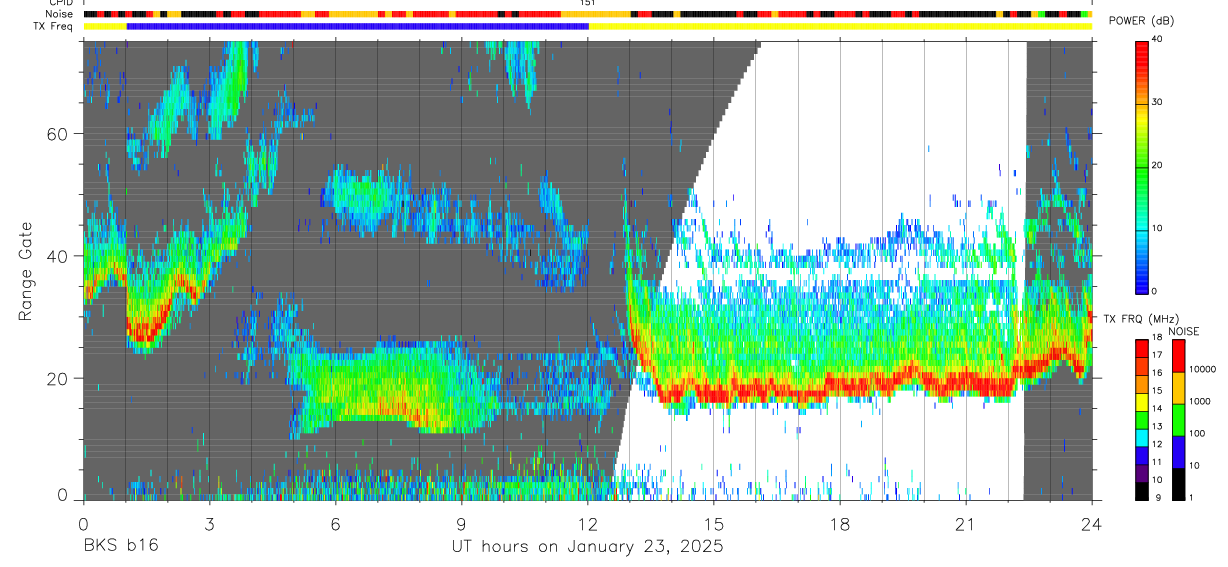Click hour tick label '15' on time axis
This screenshot has height=567, width=1228.
click(x=714, y=523)
